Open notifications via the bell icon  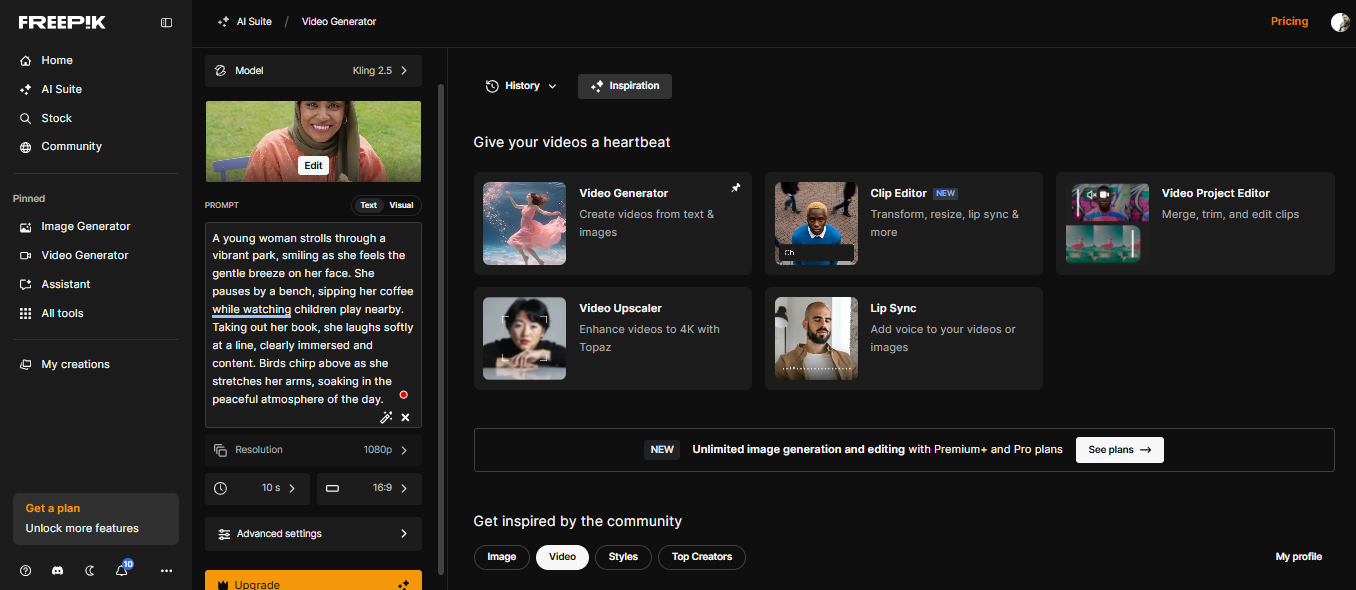(121, 570)
